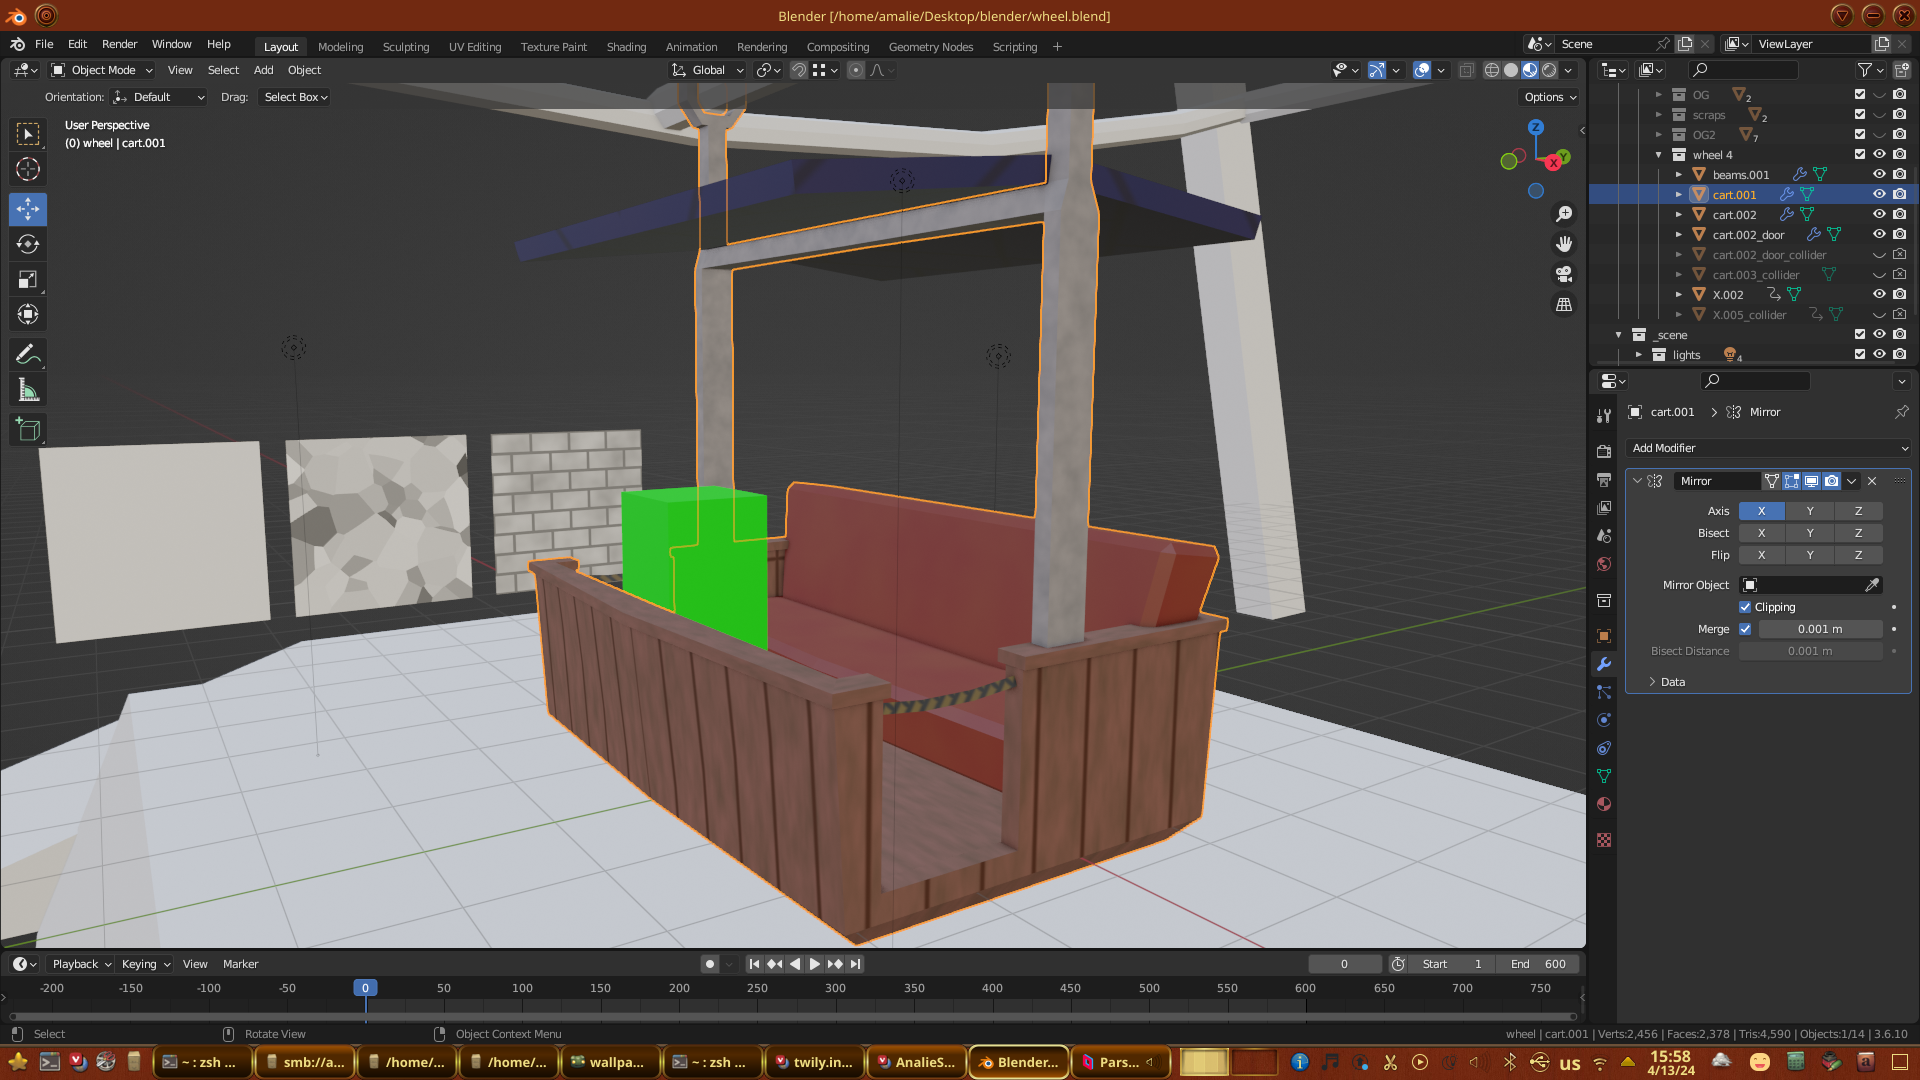Click the 3D cursor tool
The height and width of the screenshot is (1080, 1920).
(28, 170)
